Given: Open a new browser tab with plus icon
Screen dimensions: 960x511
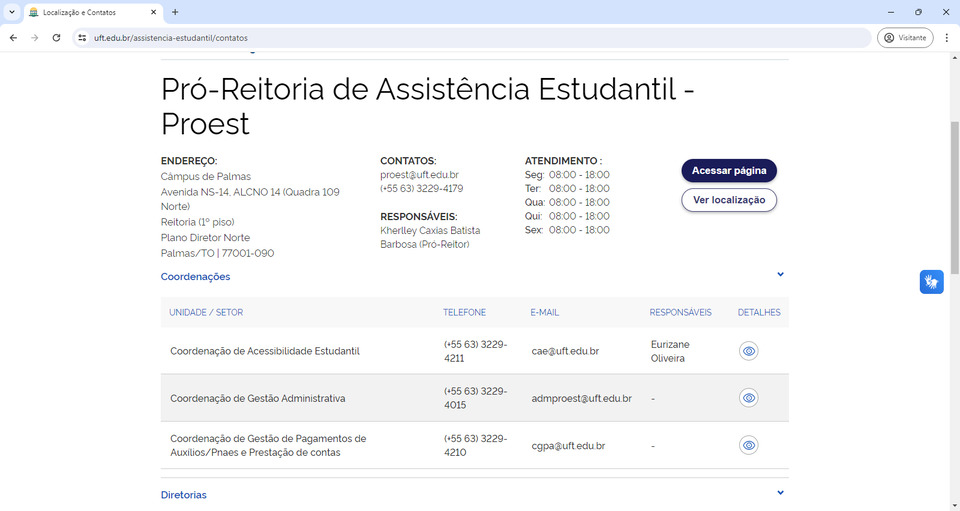Looking at the screenshot, I should coord(175,12).
